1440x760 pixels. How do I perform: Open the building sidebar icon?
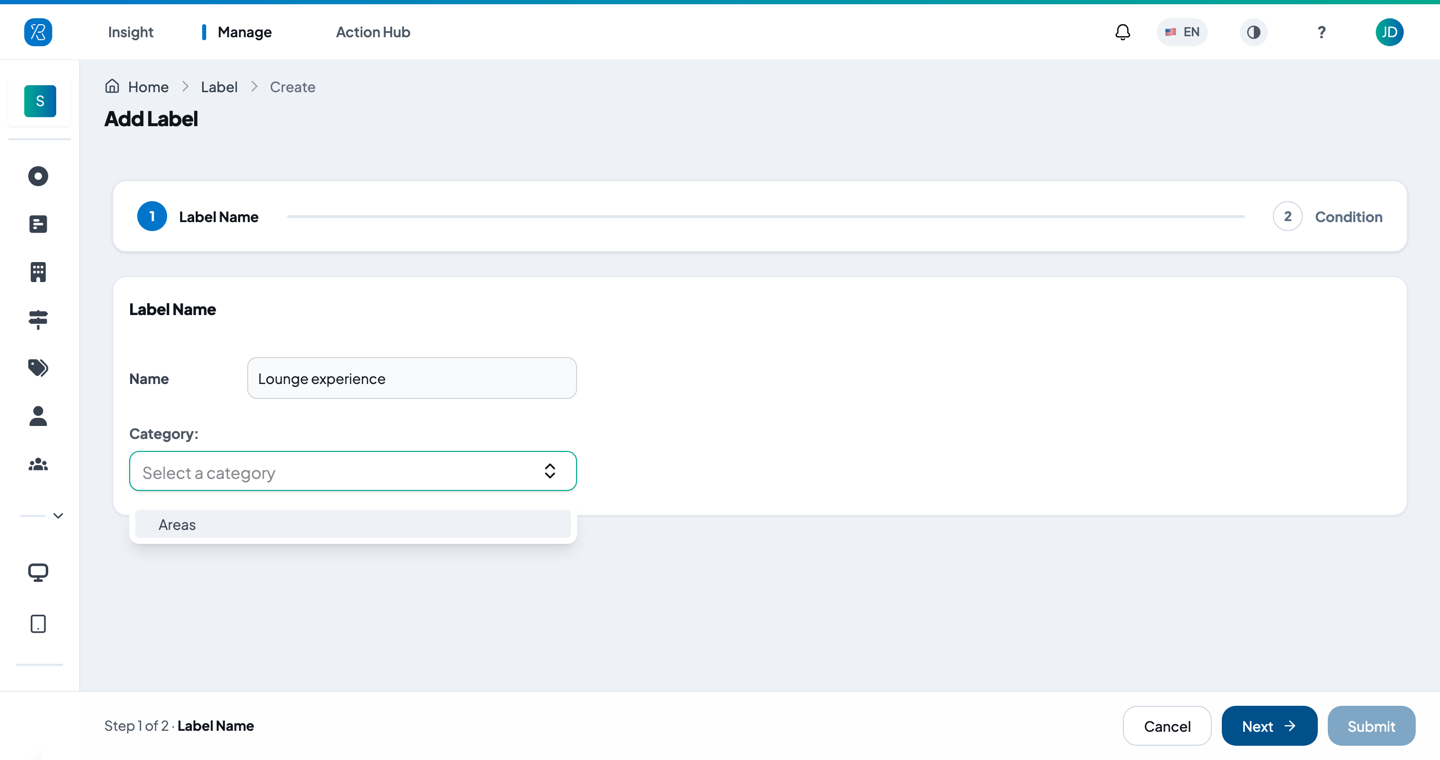tap(38, 272)
